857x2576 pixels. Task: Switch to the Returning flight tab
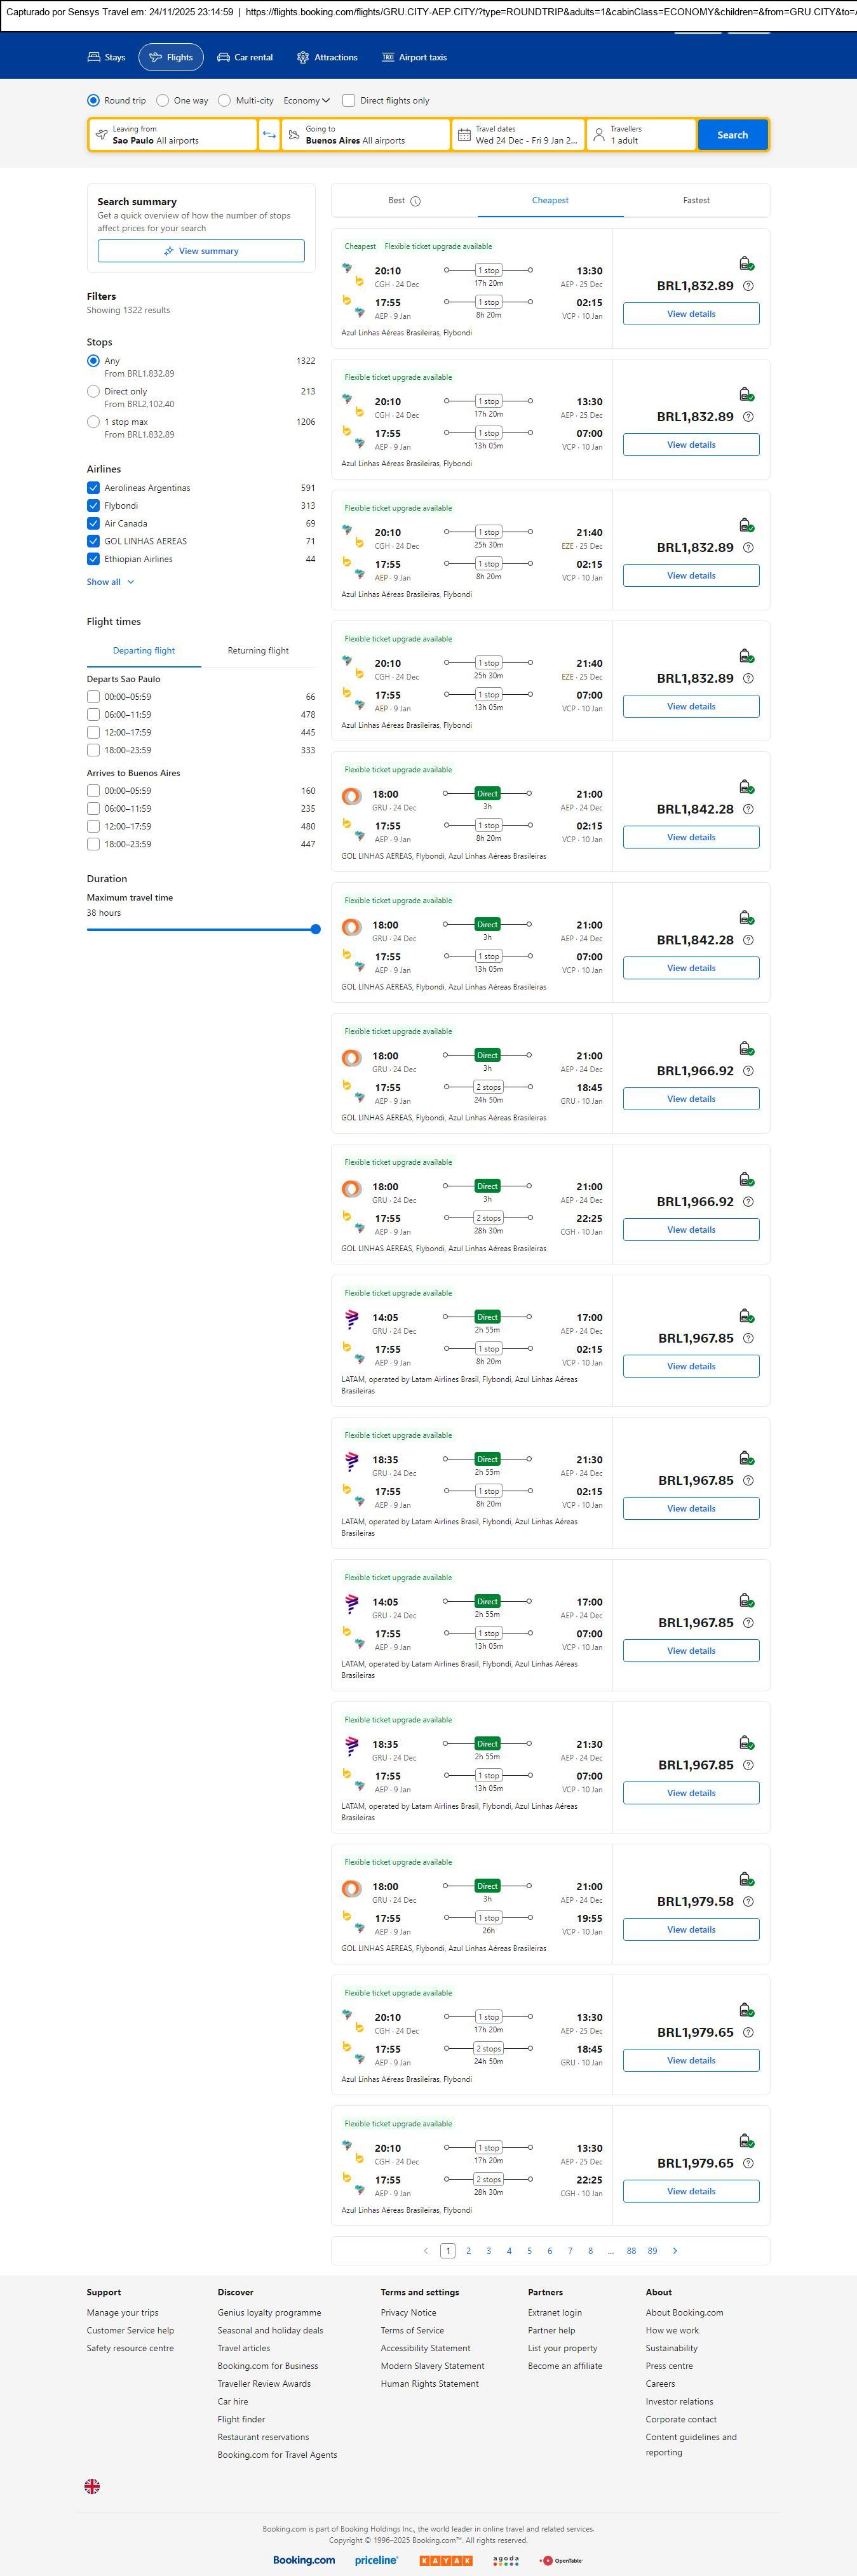pos(258,651)
